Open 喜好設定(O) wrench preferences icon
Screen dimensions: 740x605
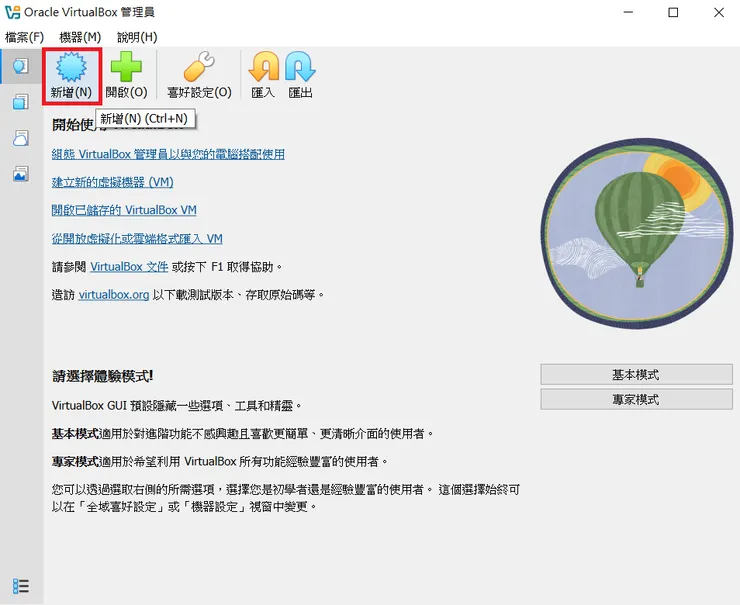[x=199, y=76]
